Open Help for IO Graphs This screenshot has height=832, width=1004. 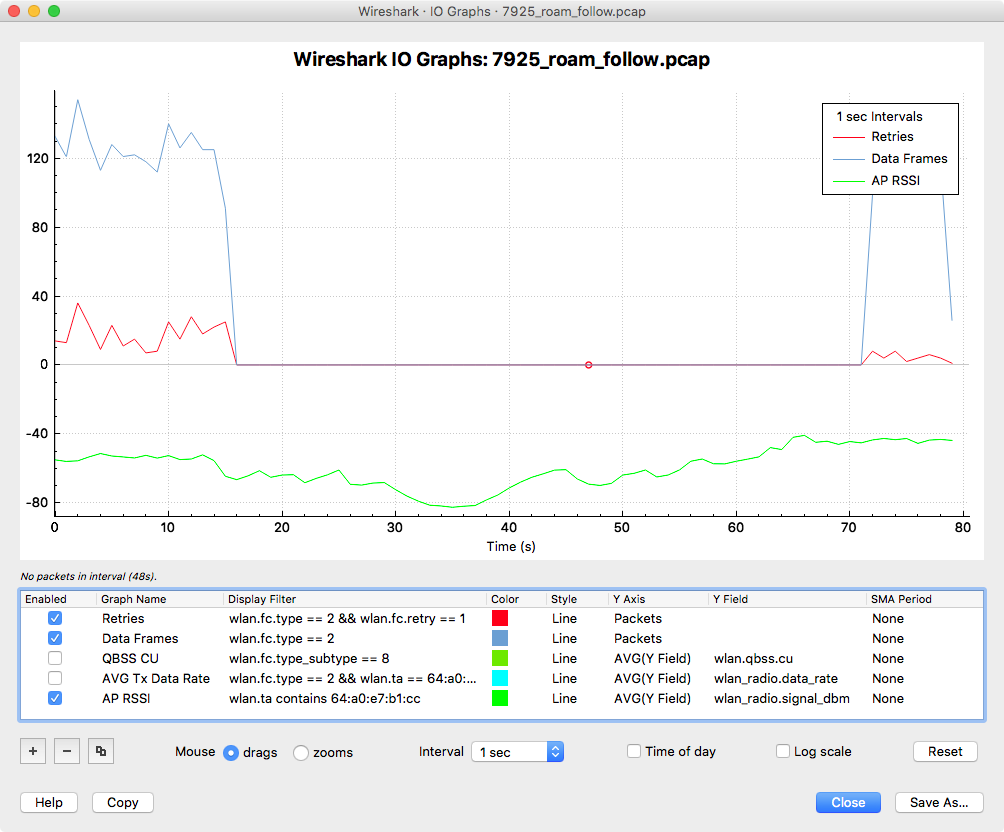pos(48,802)
